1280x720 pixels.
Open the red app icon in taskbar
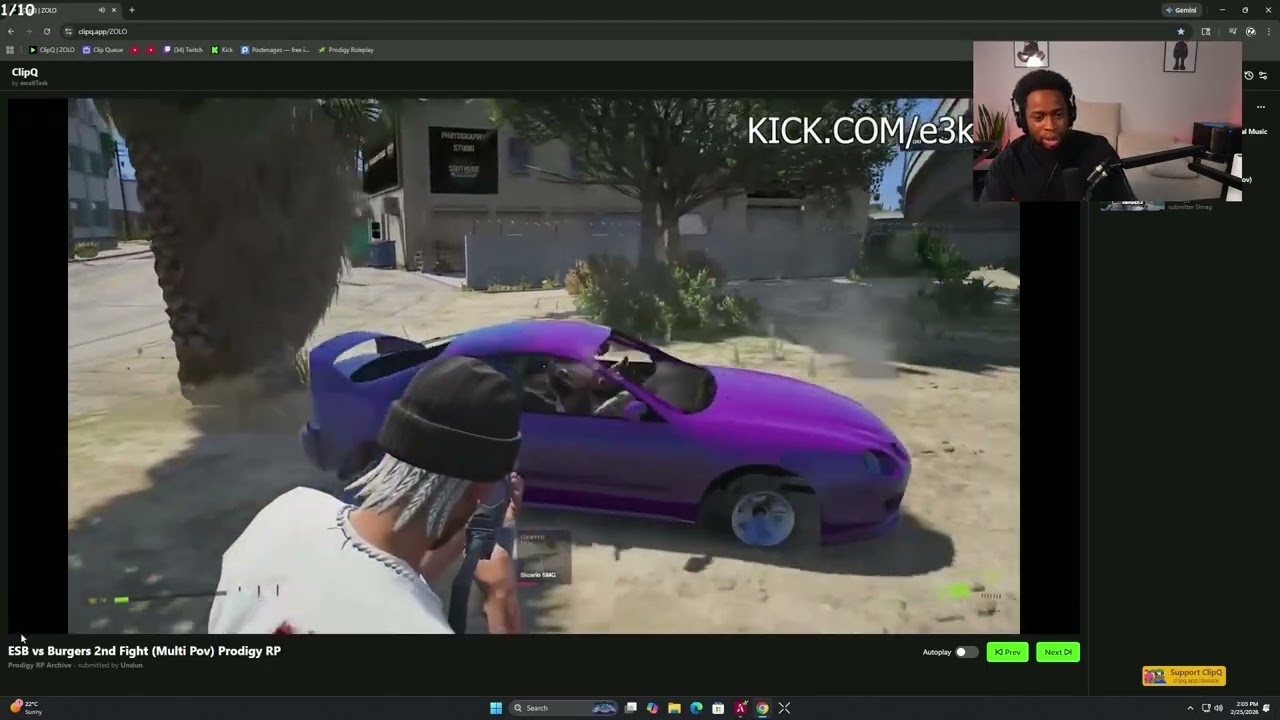[740, 708]
